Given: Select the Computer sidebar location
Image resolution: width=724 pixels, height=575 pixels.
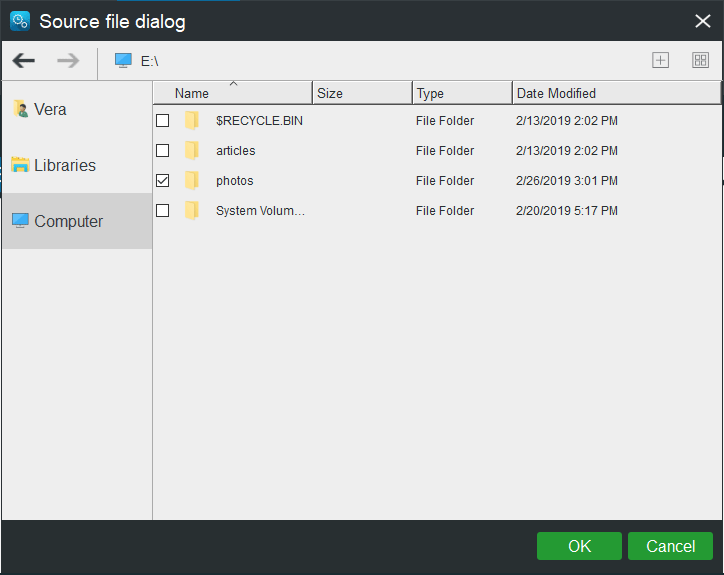Looking at the screenshot, I should (x=77, y=221).
